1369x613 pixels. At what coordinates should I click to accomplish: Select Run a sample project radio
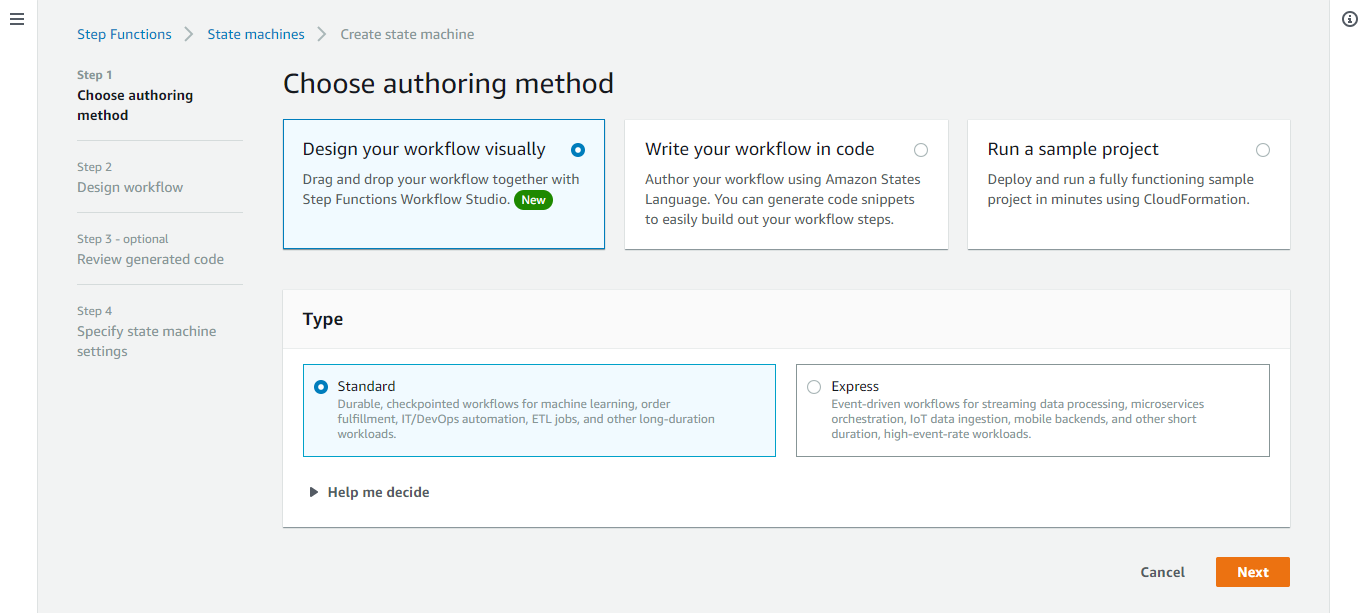[x=1263, y=150]
